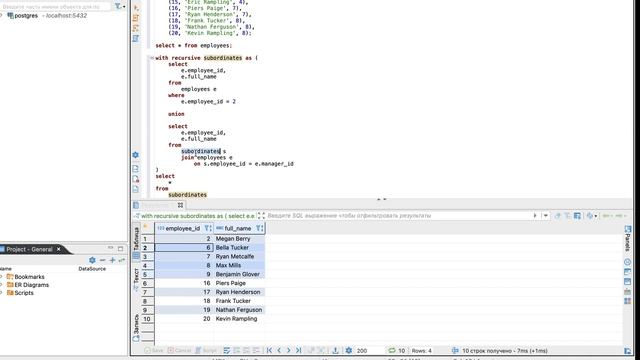Collapse the with recursive code block
The image size is (640, 360).
152,58
